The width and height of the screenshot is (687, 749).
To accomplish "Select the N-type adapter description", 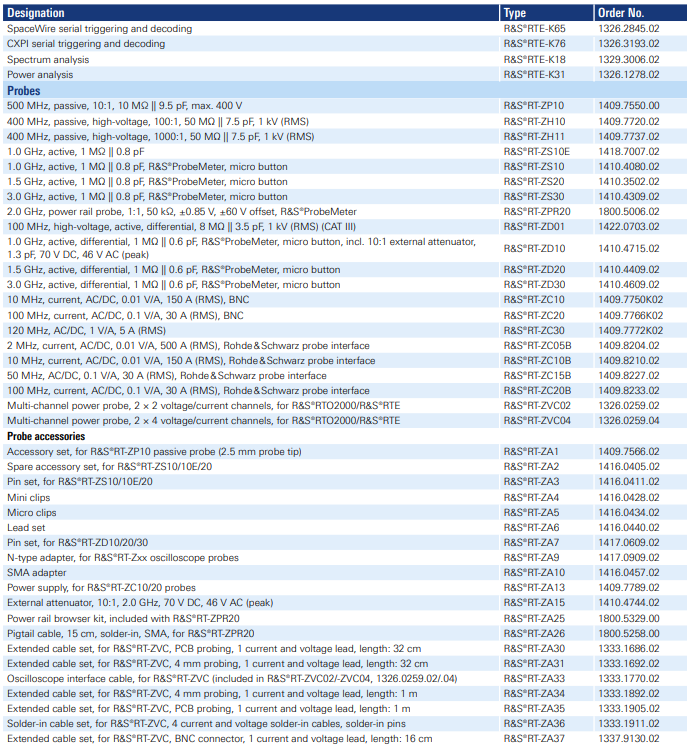I will 123,558.
